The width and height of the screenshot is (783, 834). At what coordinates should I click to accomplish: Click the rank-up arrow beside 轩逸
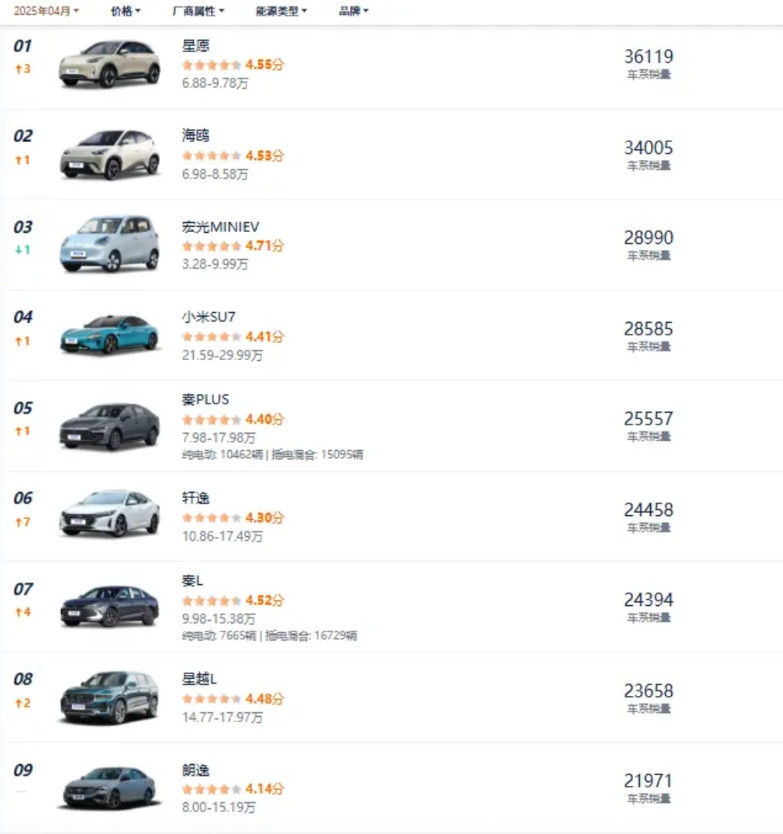tap(22, 522)
